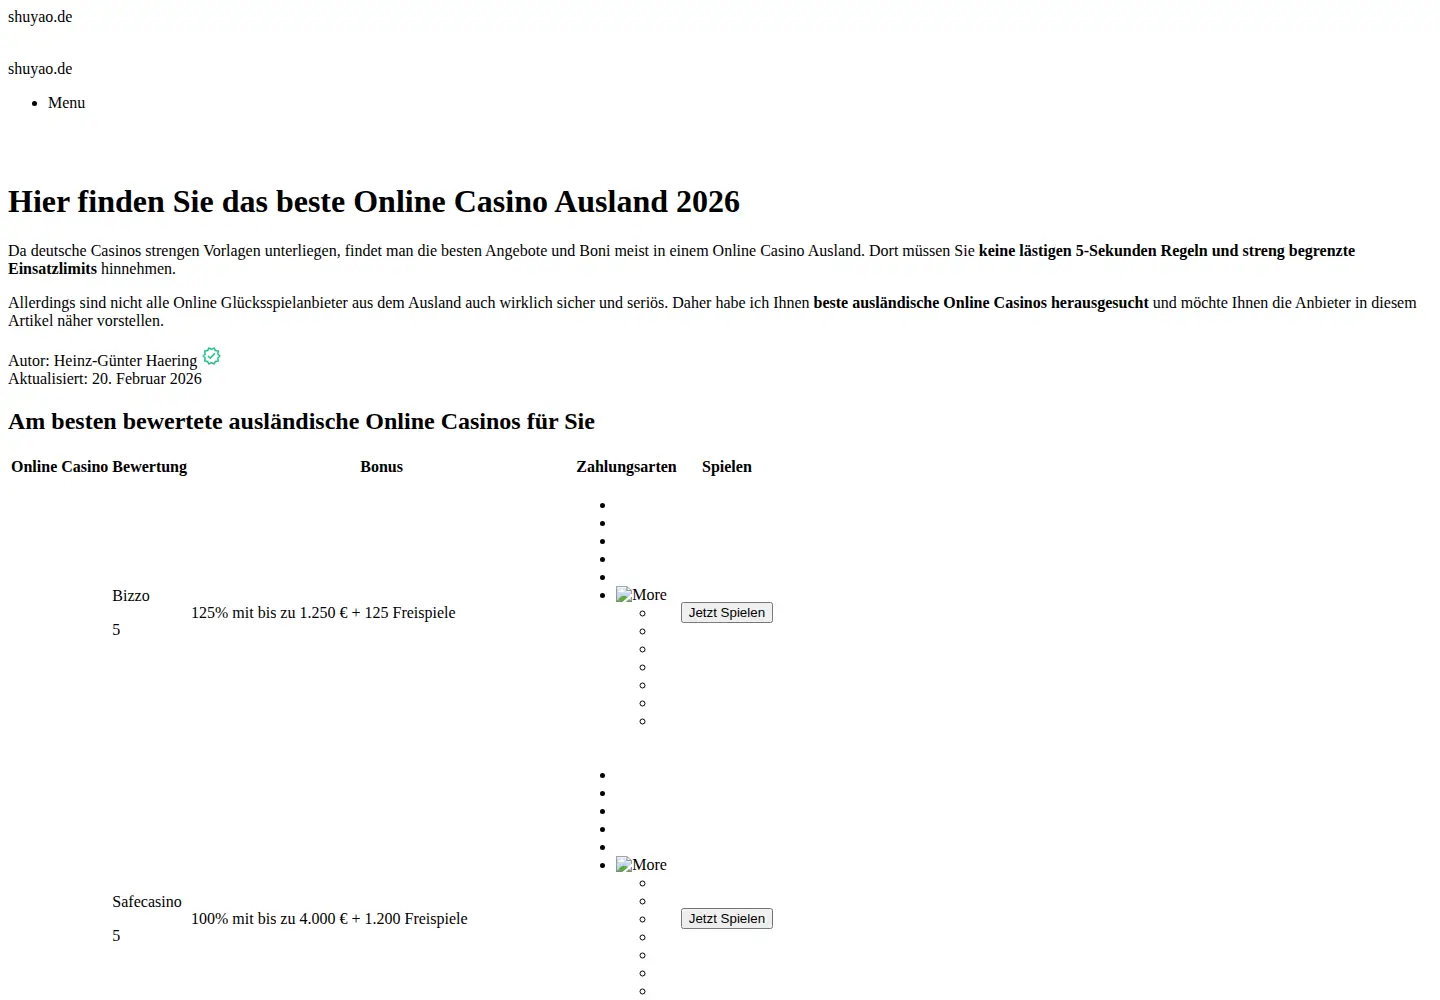
Task: Click the Bewertung column header
Action: 150,467
